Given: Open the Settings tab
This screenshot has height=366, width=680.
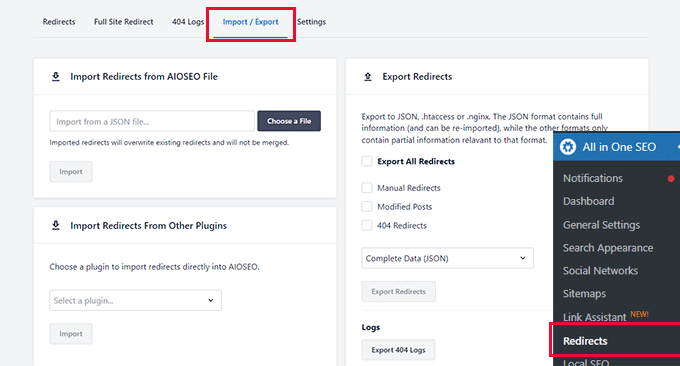Looking at the screenshot, I should click(x=311, y=22).
